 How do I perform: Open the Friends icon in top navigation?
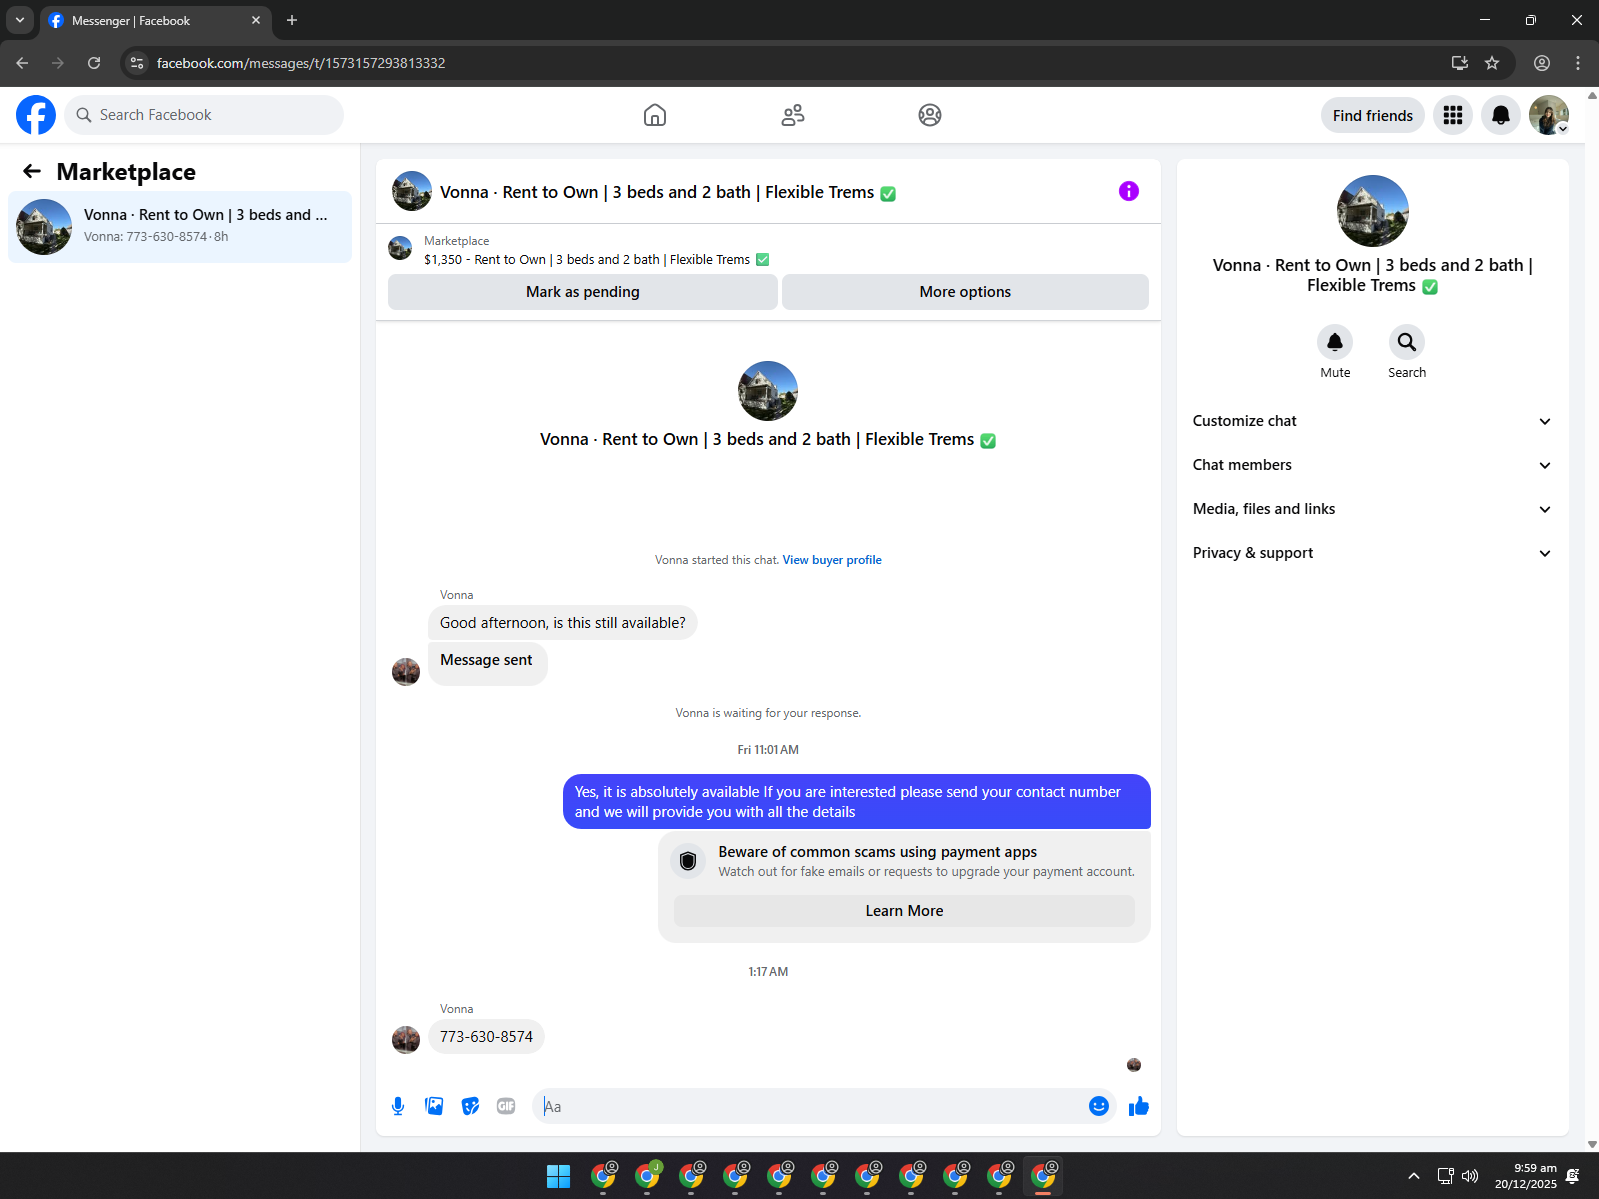[793, 115]
